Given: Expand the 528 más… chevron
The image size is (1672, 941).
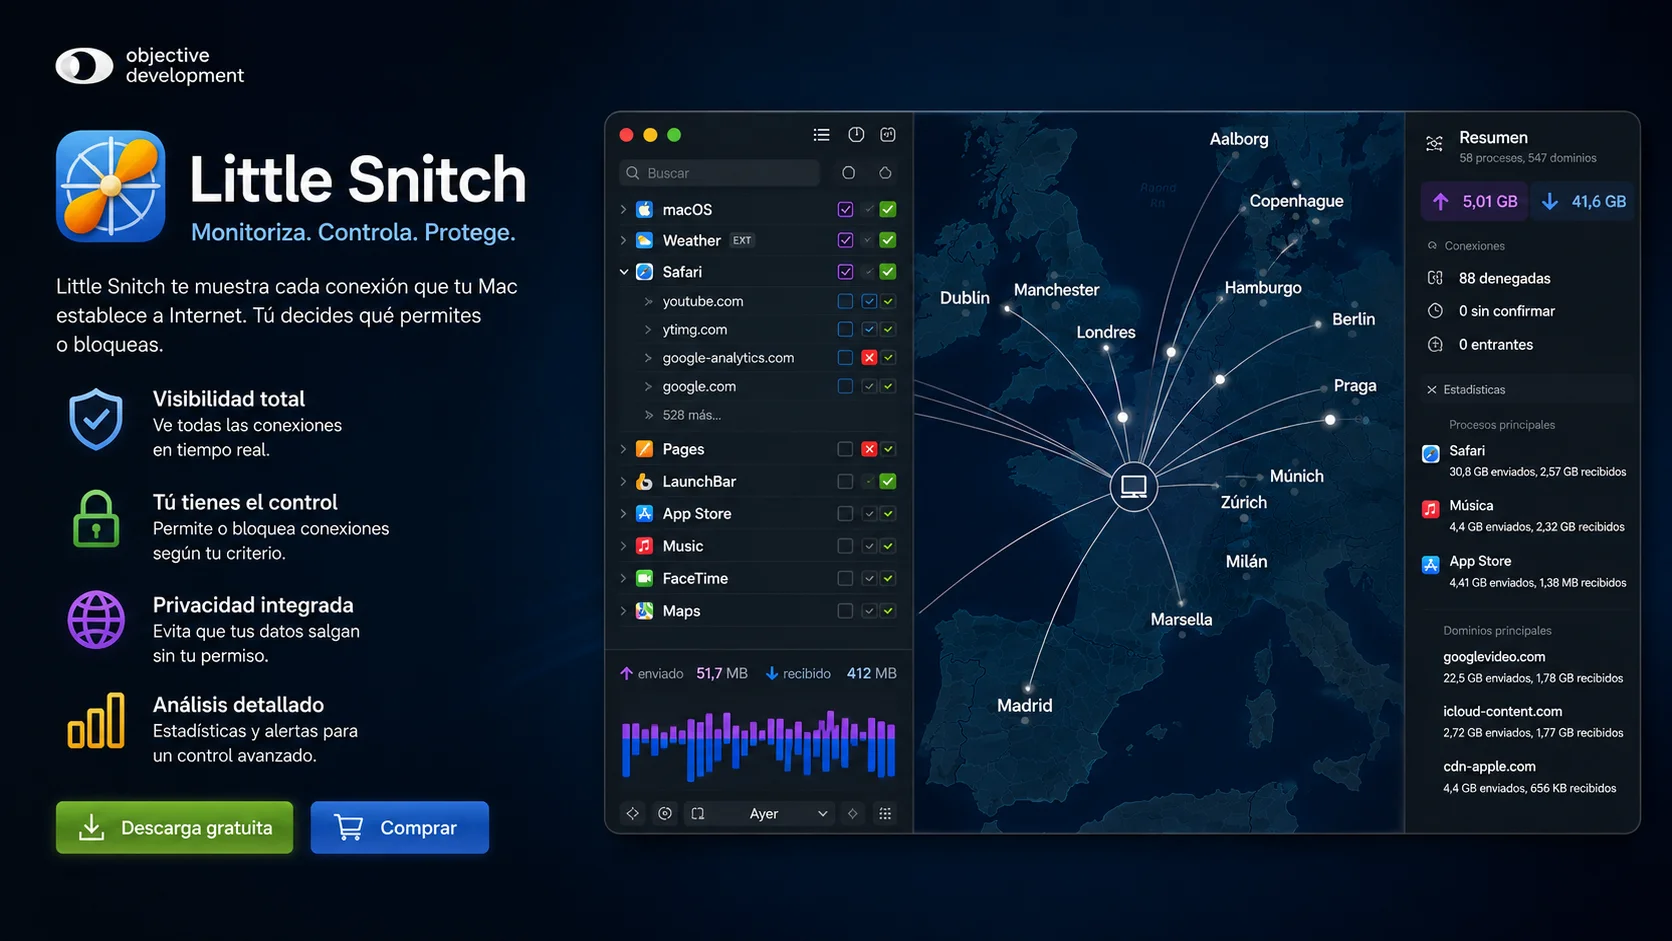Looking at the screenshot, I should point(648,415).
